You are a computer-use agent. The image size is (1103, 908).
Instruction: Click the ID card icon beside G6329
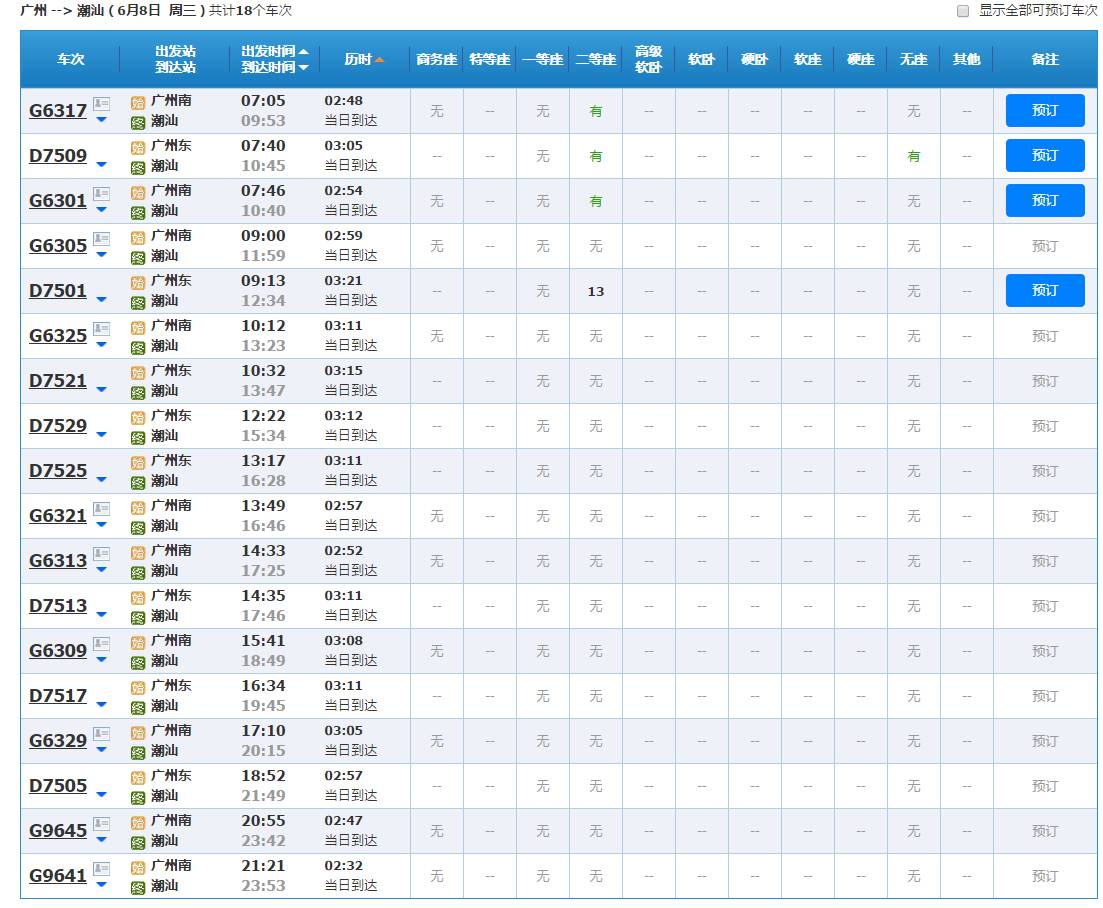[101, 734]
